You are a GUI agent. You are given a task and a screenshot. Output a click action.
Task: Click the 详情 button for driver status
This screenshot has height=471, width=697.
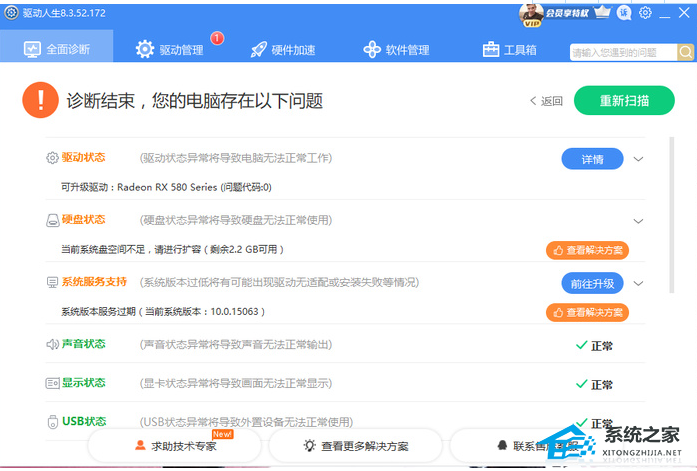[592, 159]
